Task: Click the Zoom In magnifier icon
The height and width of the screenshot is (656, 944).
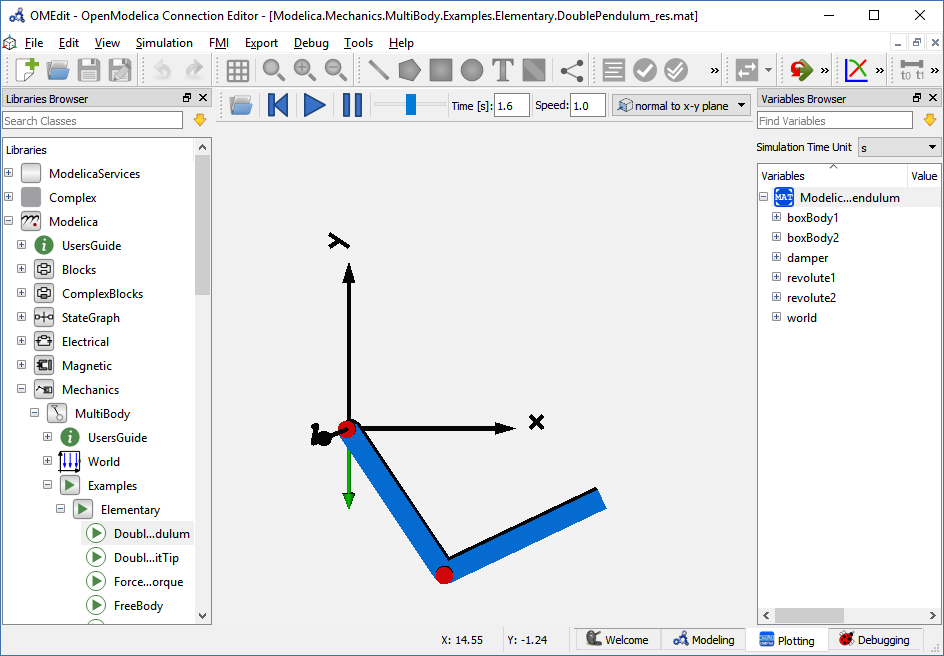Action: pos(305,70)
